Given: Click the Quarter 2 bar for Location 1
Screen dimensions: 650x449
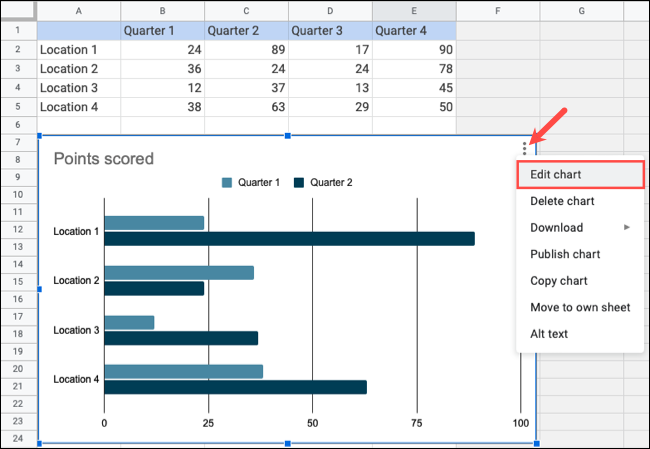Looking at the screenshot, I should [x=289, y=239].
